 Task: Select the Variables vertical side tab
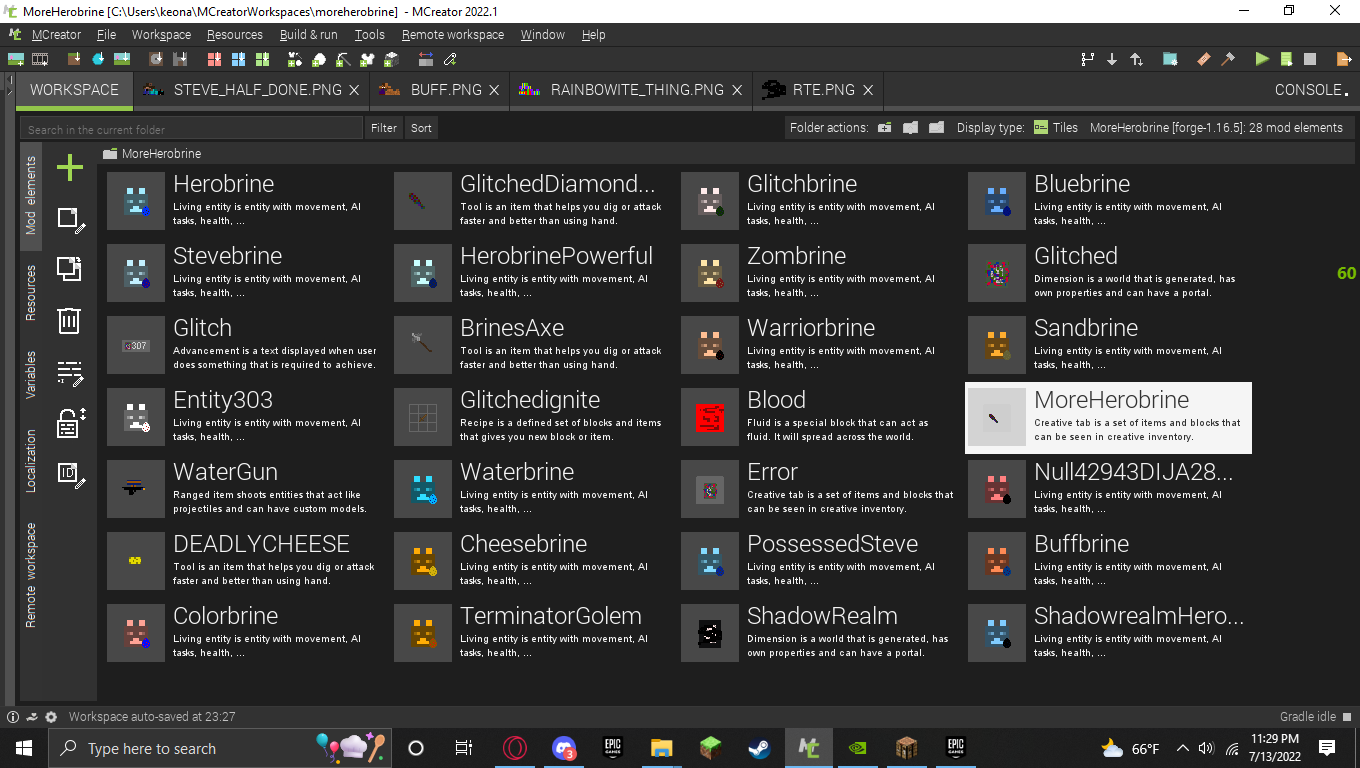pyautogui.click(x=31, y=375)
